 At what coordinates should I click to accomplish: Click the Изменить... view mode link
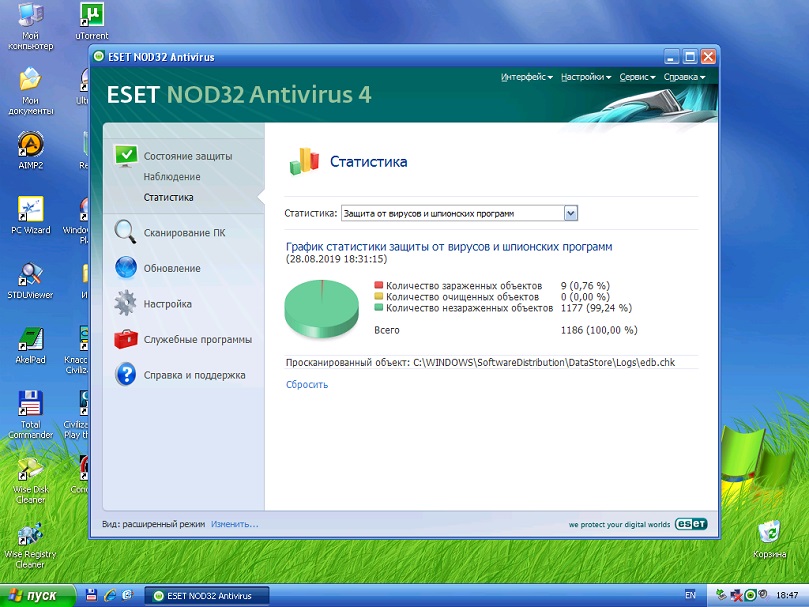235,524
